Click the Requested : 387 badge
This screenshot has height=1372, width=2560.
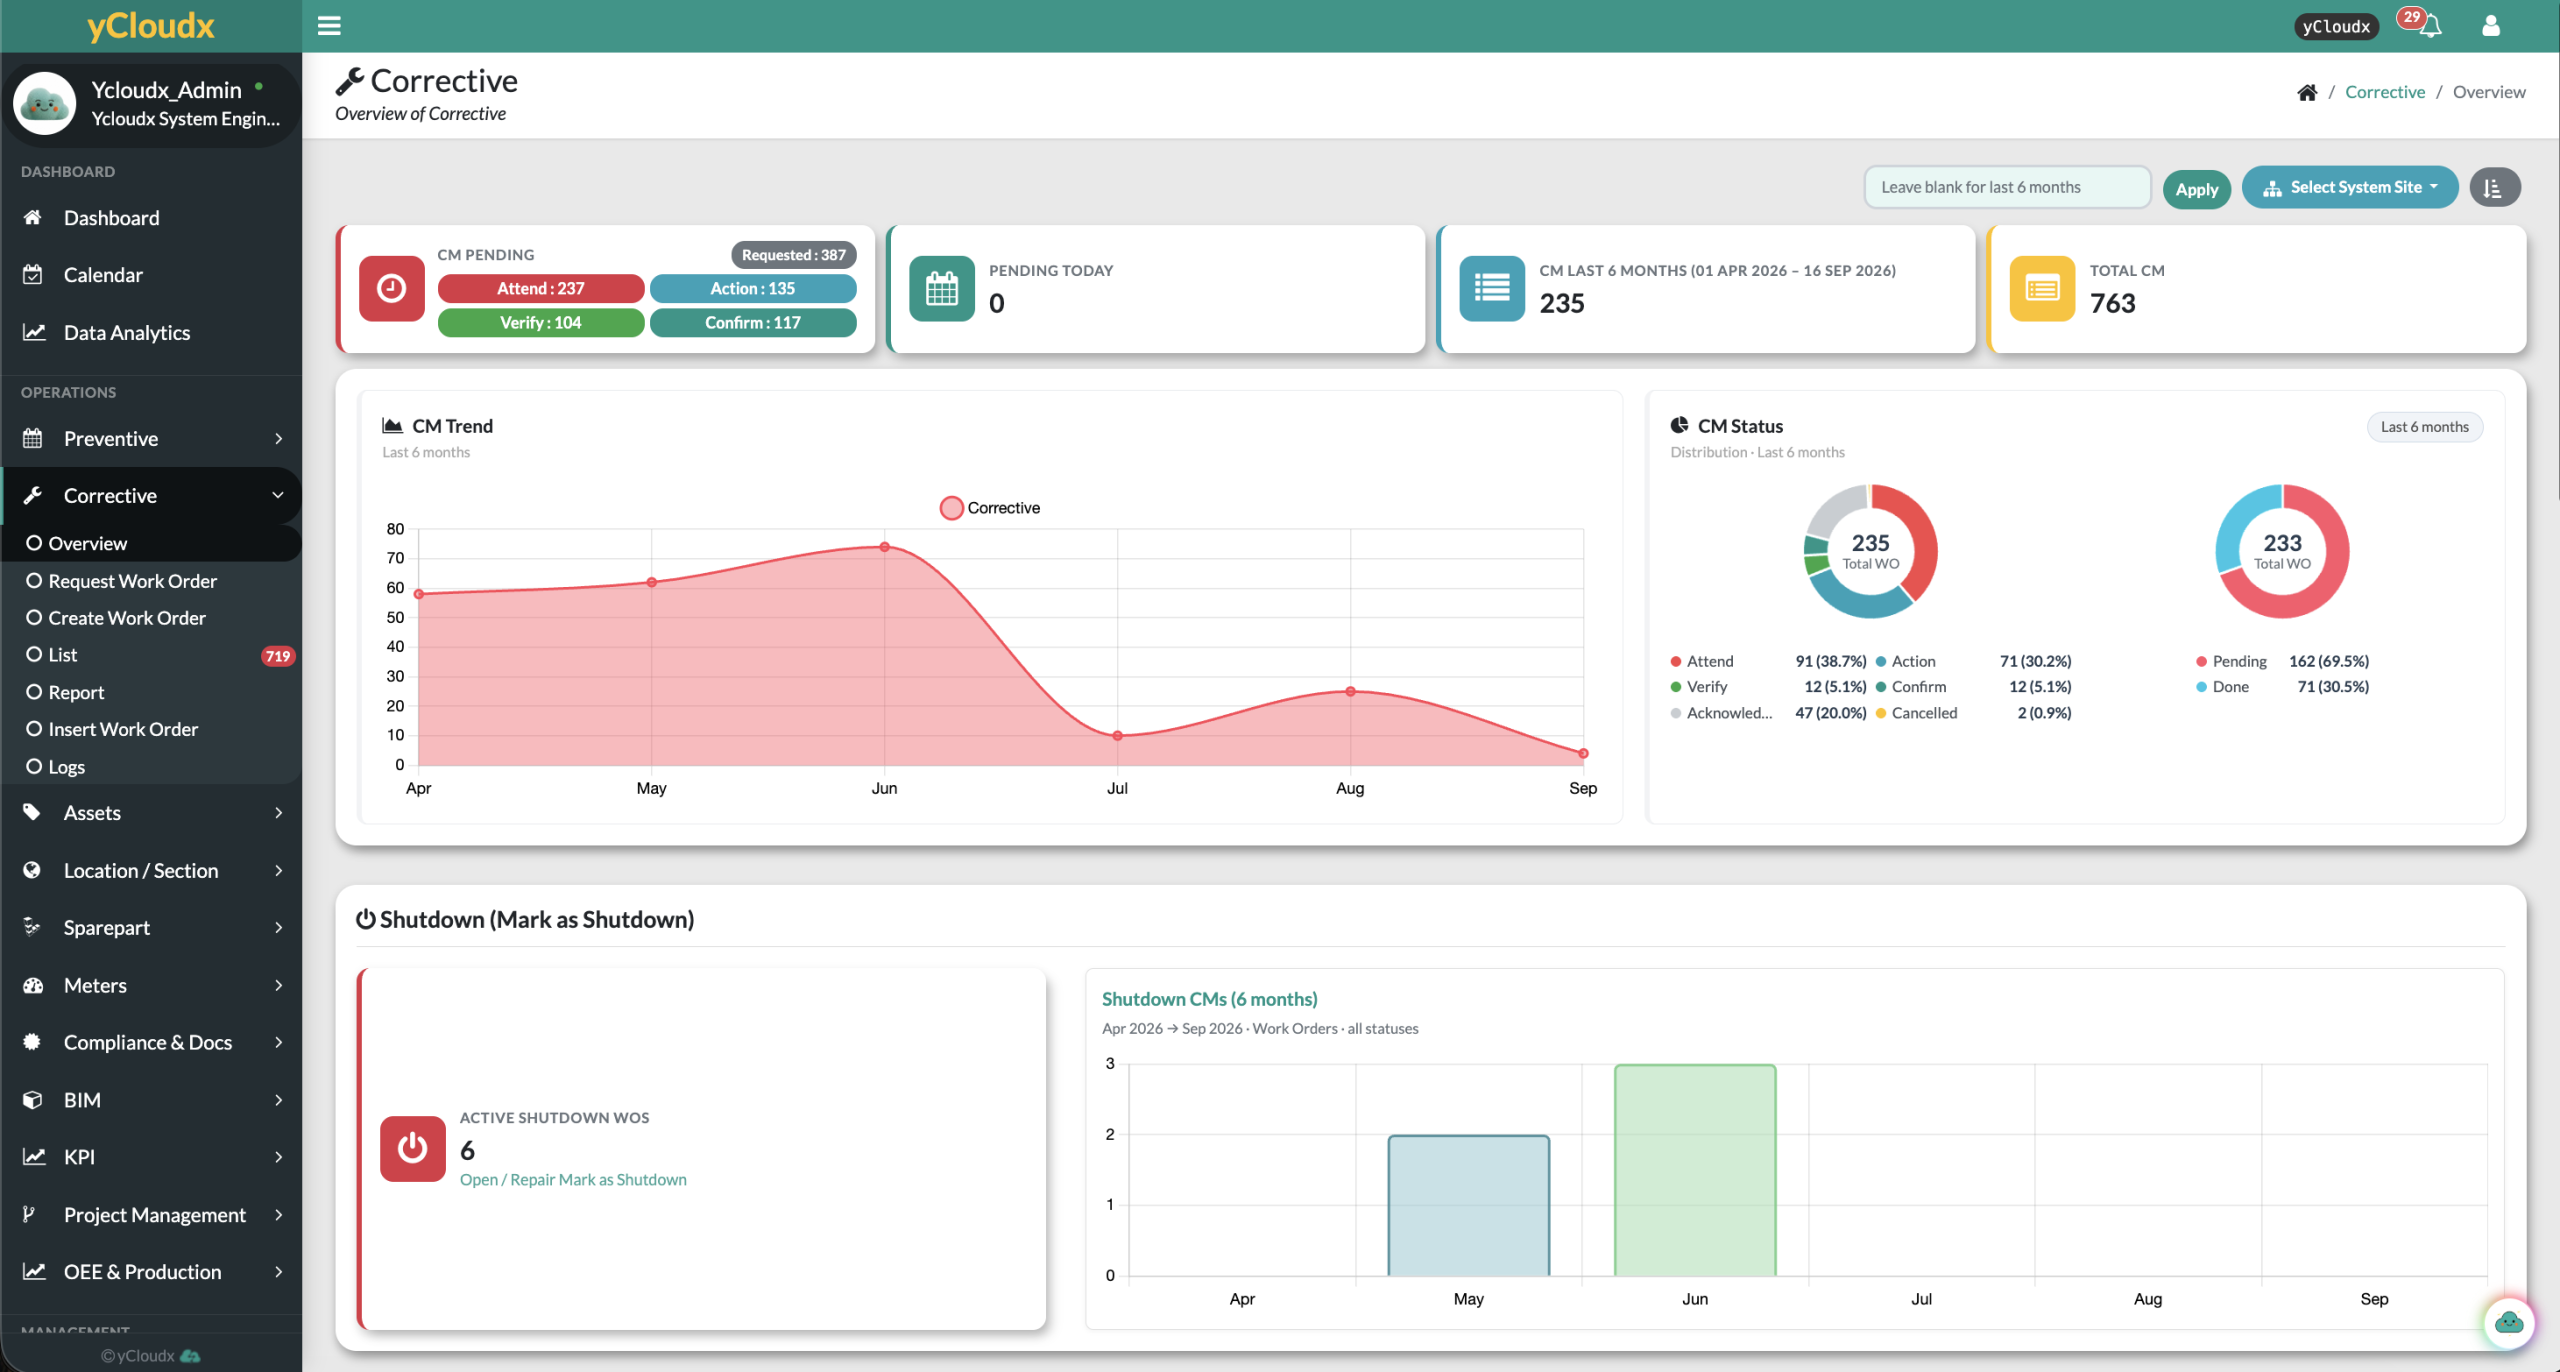click(794, 255)
